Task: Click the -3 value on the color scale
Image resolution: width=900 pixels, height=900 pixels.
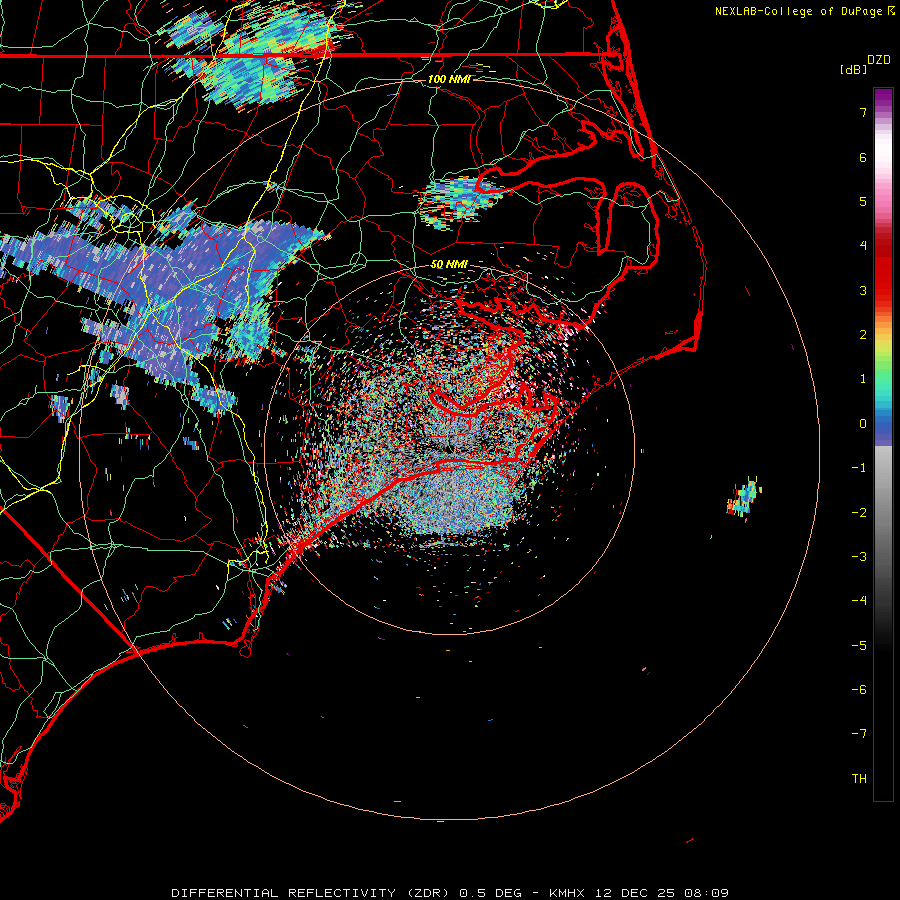Action: click(859, 557)
